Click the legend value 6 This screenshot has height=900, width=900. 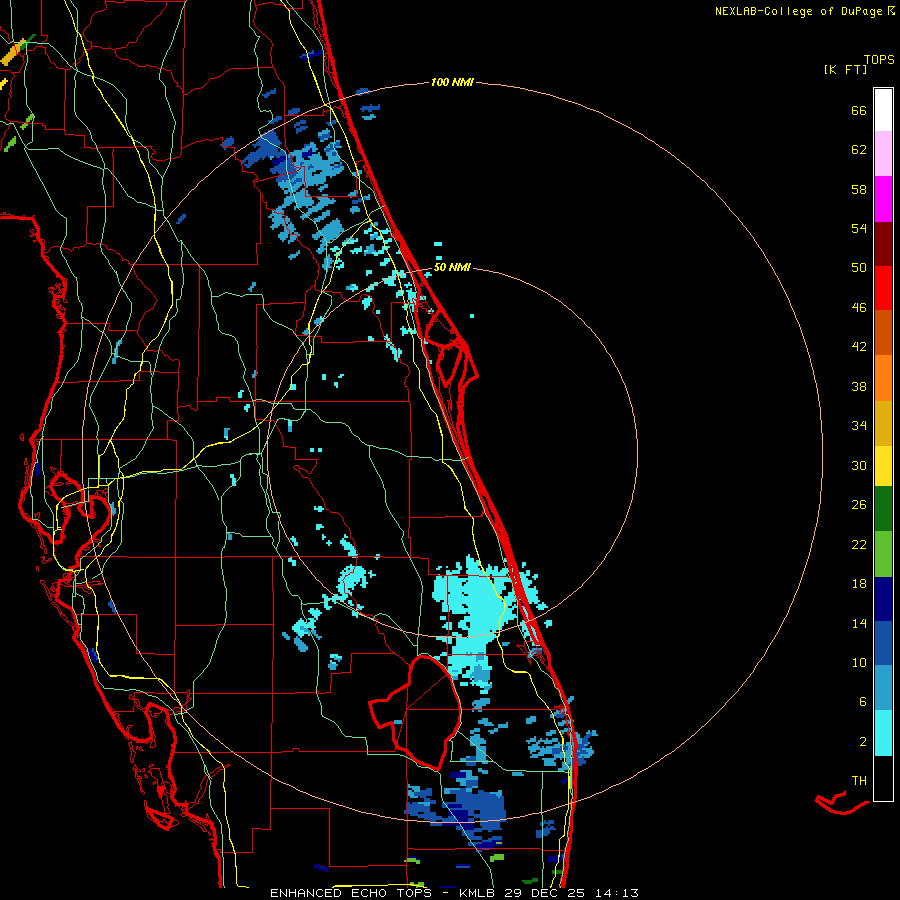click(863, 702)
